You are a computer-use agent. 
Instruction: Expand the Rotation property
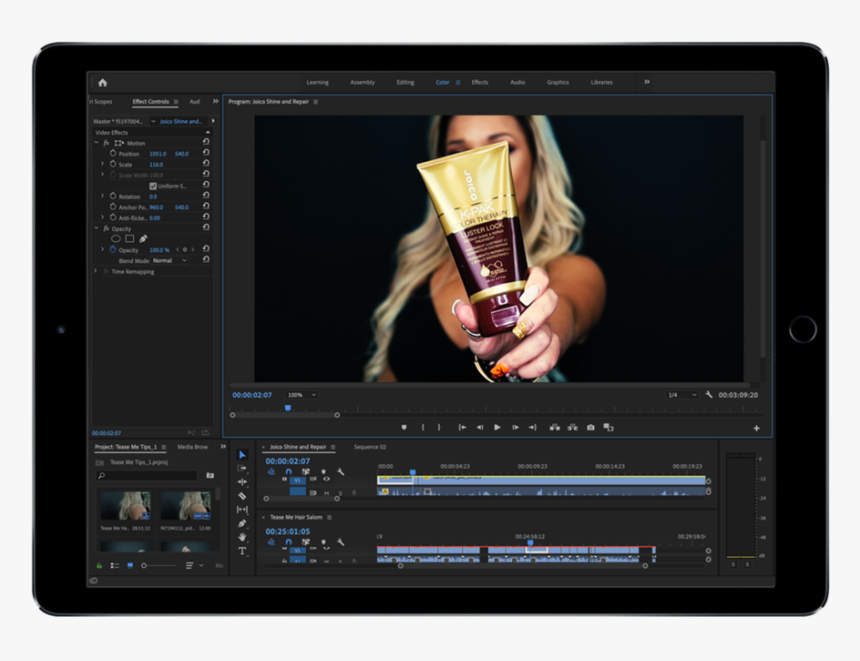click(103, 196)
